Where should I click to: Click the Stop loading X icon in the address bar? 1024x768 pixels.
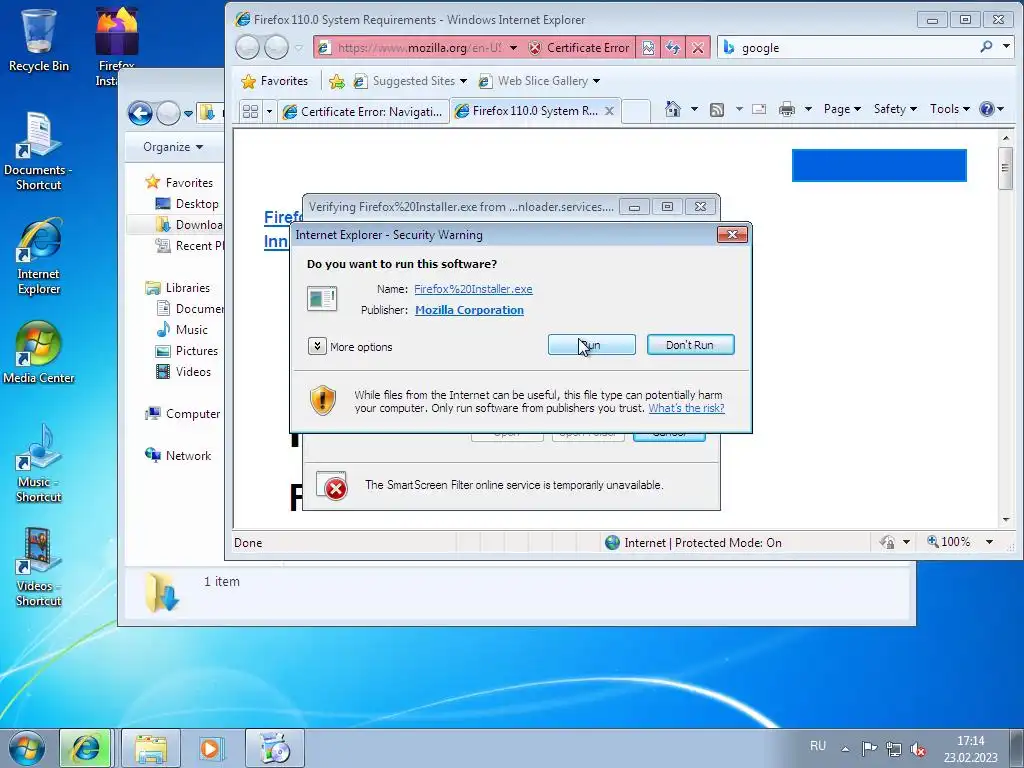698,48
